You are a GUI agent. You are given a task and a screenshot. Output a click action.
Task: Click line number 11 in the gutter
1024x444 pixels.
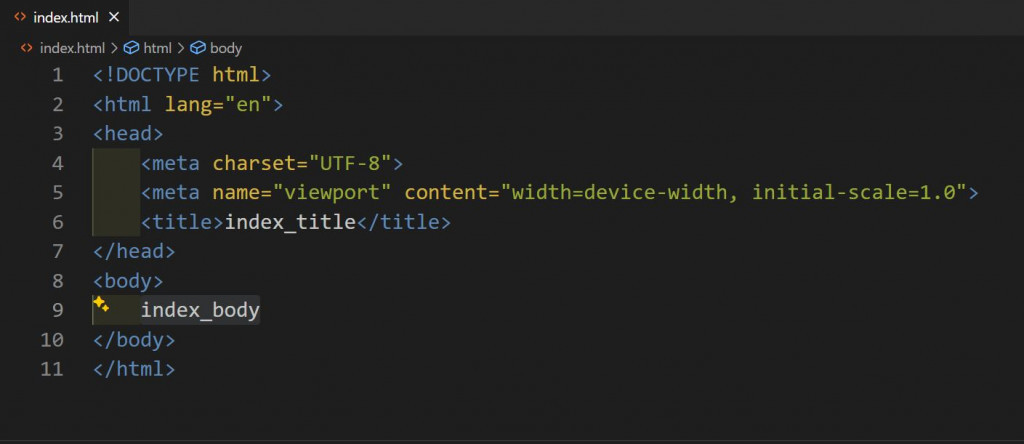[52, 369]
